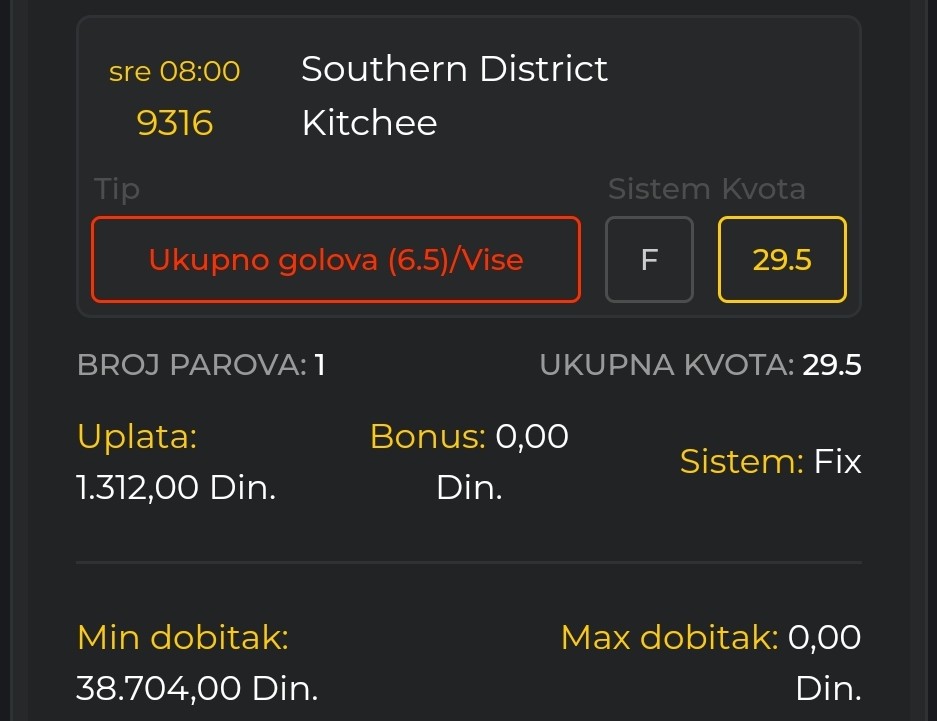Screen dimensions: 937x721
Task: Click the yellow 29.5 odds box
Action: [x=782, y=260]
